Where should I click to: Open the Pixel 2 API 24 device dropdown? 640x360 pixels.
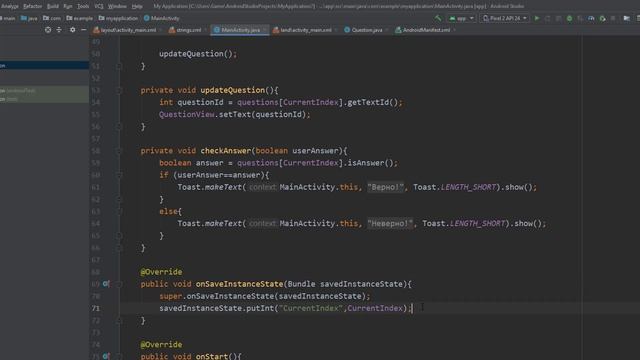[x=504, y=18]
